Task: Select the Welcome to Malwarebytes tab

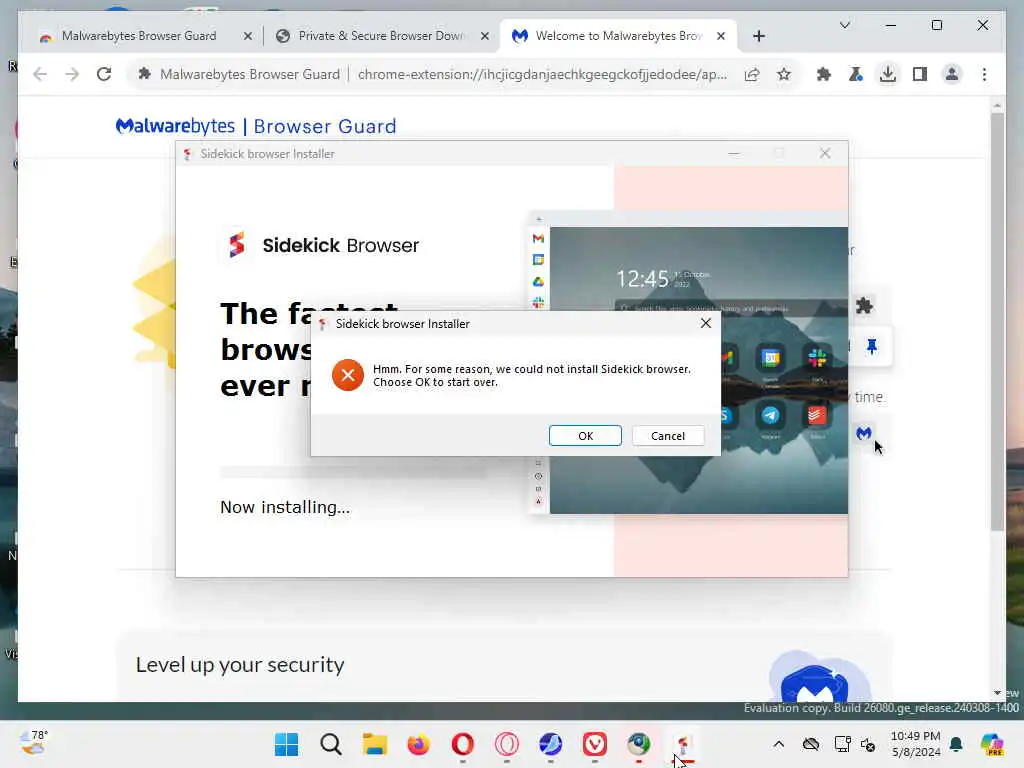Action: [x=618, y=36]
